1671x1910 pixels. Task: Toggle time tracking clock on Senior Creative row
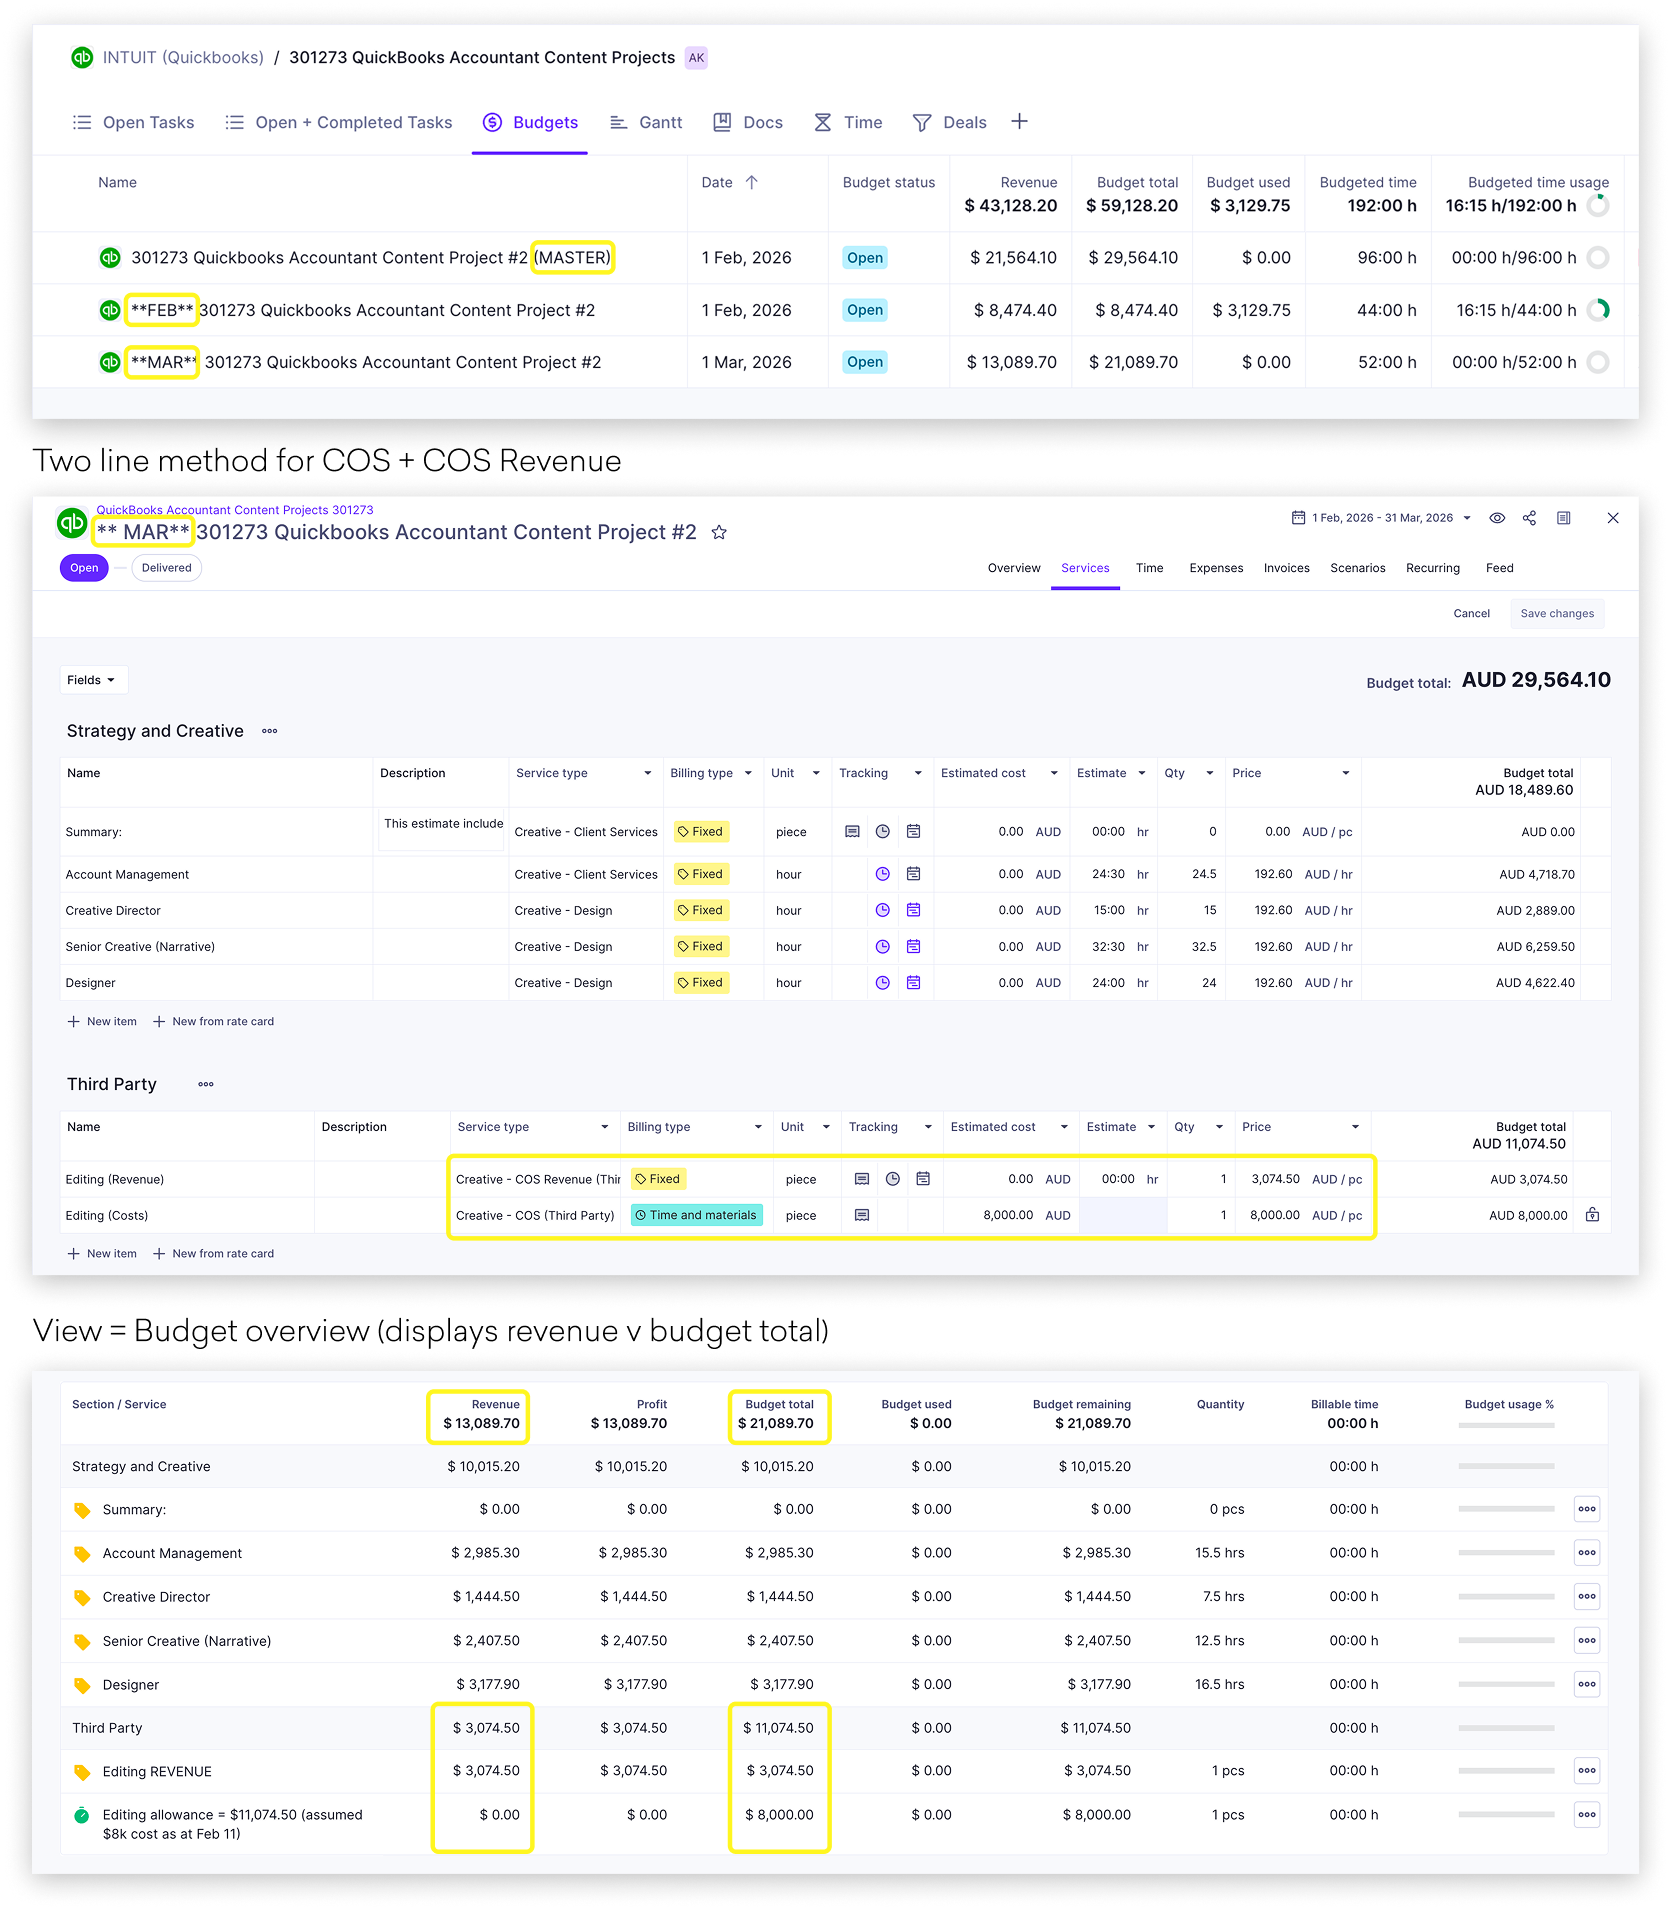point(883,947)
